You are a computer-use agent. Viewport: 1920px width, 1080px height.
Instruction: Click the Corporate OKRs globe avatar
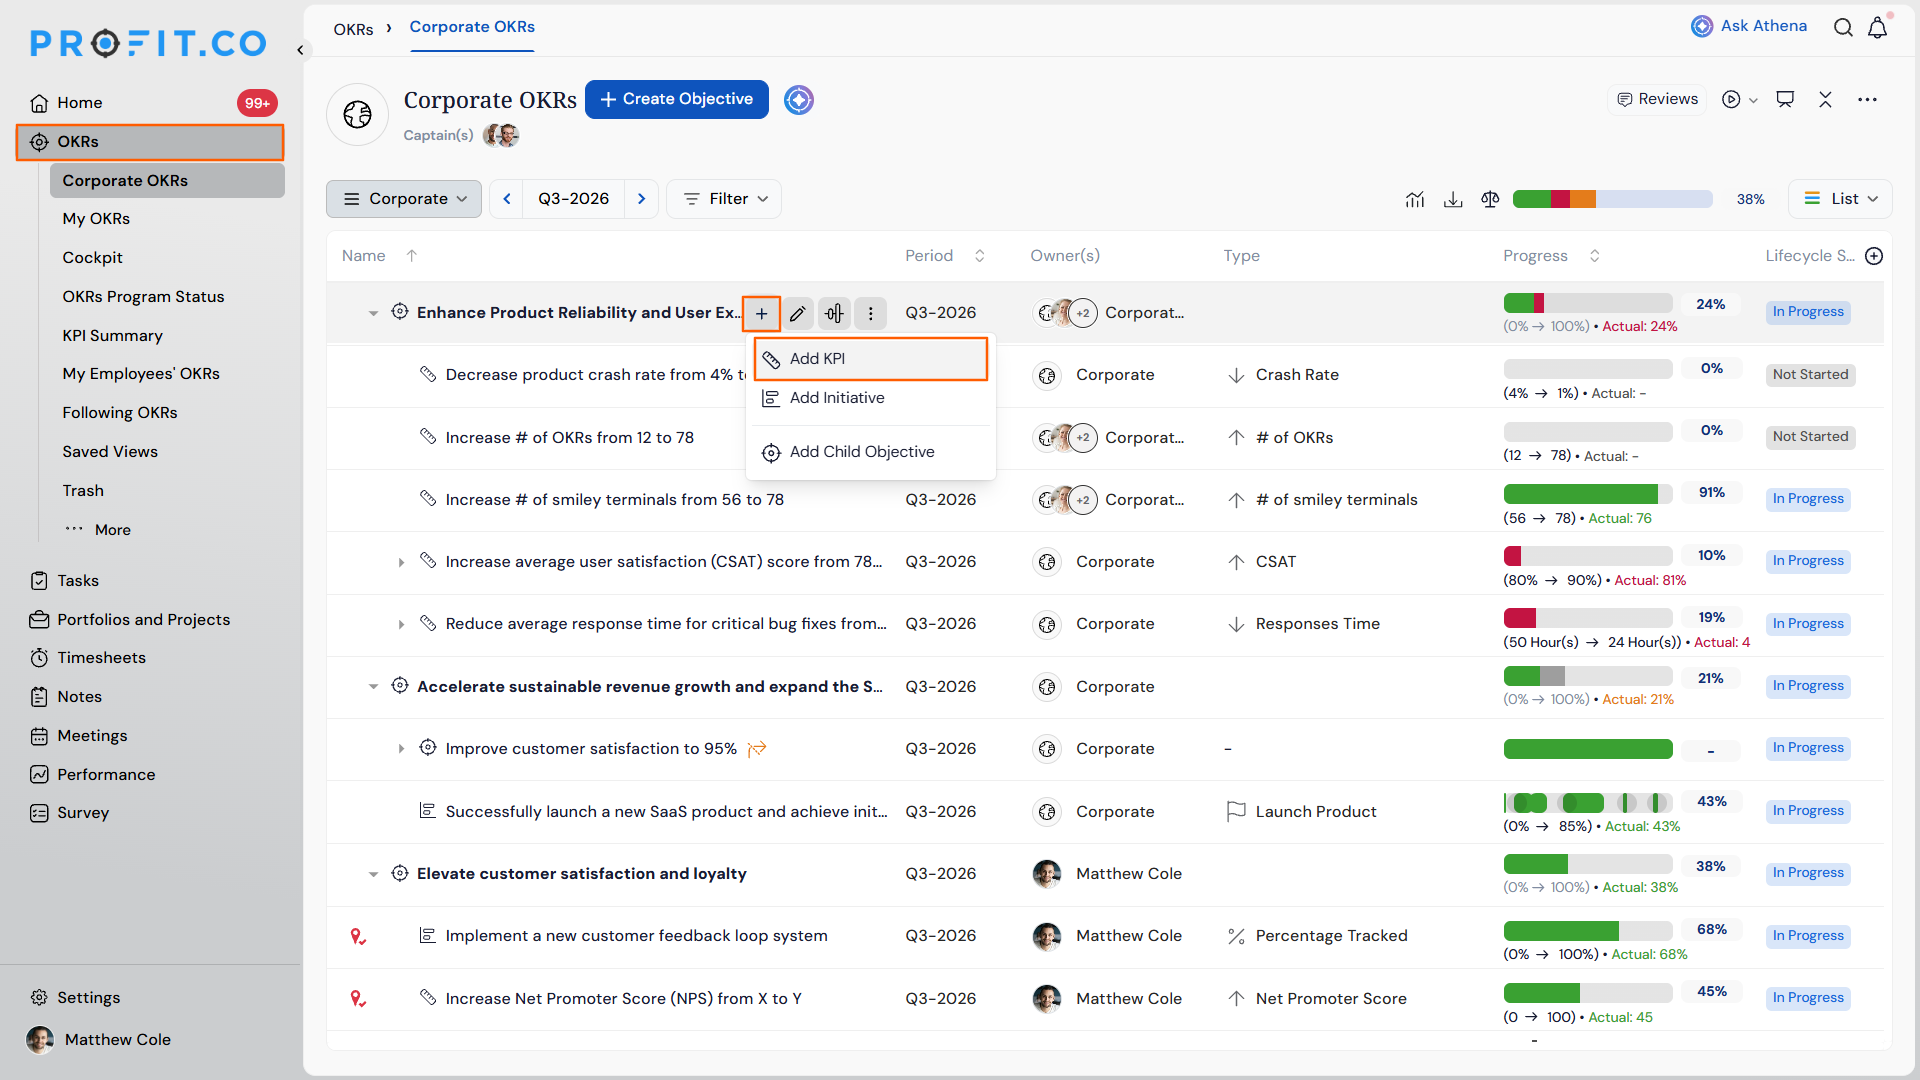coord(357,114)
